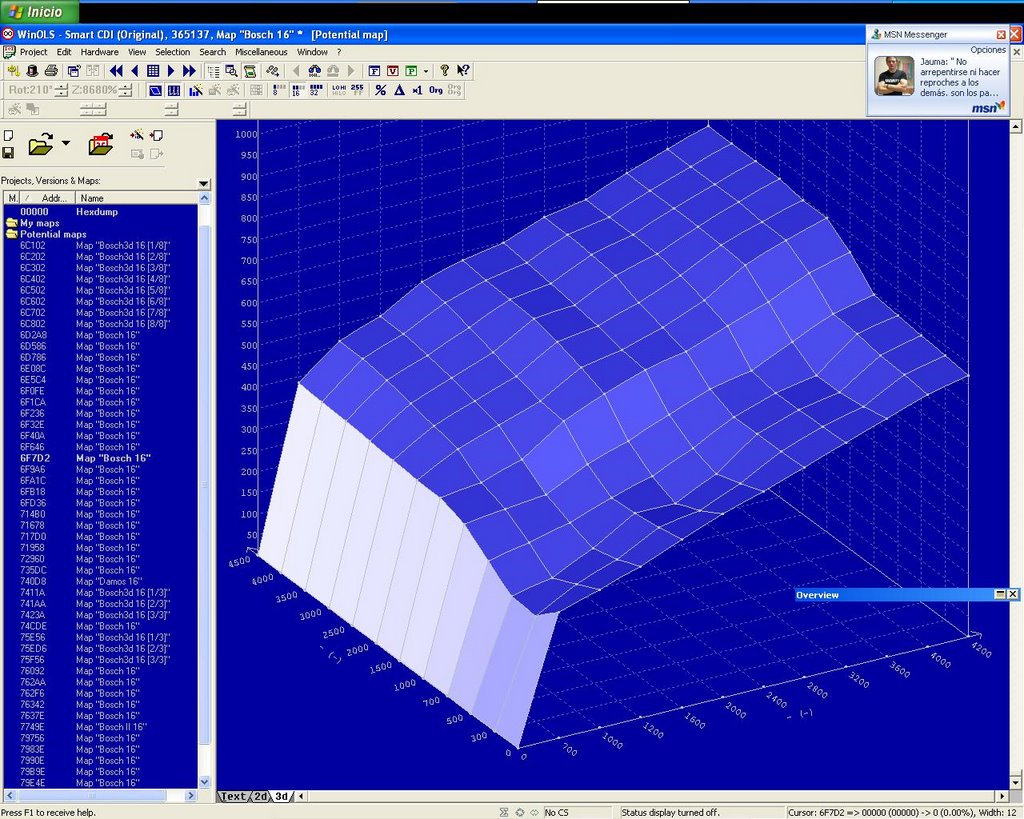Toggle 8-bit value display
The image size is (1024, 819).
coord(279,90)
